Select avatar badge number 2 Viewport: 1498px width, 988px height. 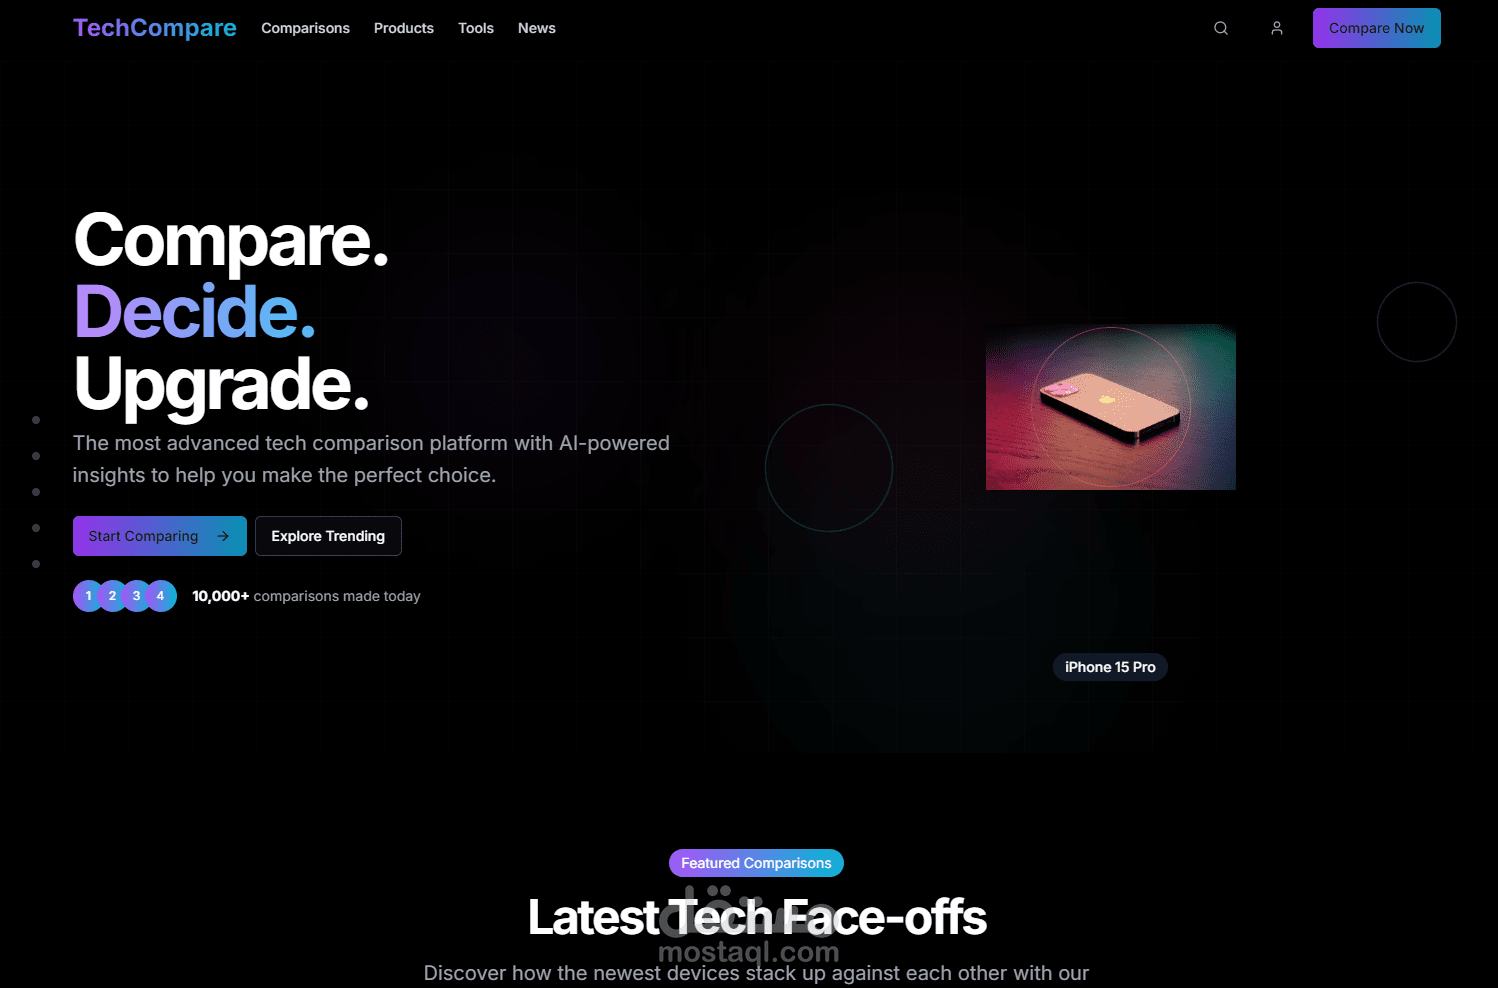click(x=112, y=595)
